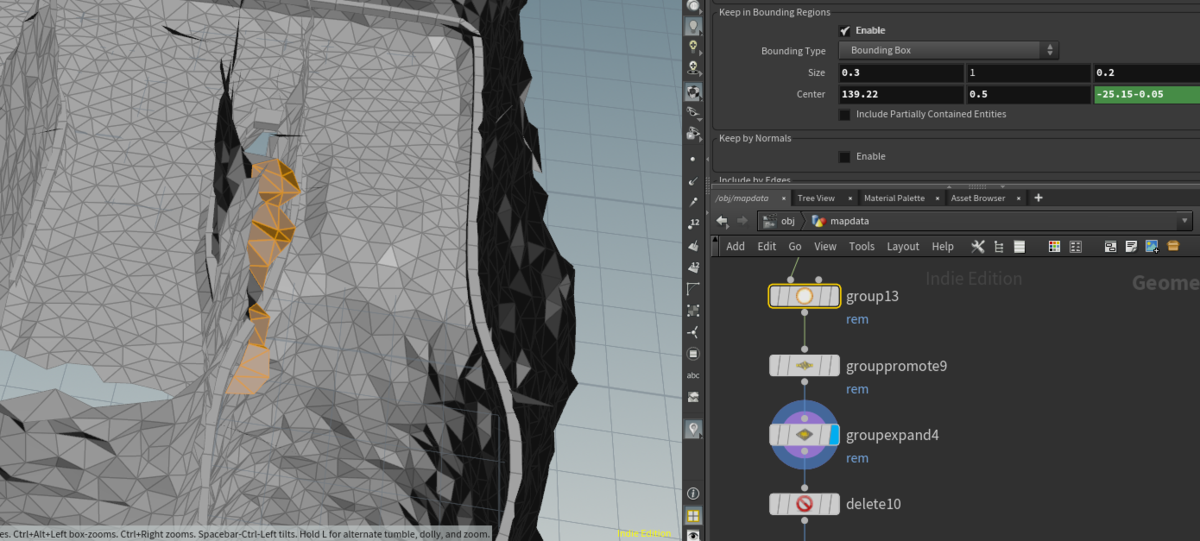Image resolution: width=1200 pixels, height=541 pixels.
Task: Select the /obj/mapdata tab
Action: (741, 198)
